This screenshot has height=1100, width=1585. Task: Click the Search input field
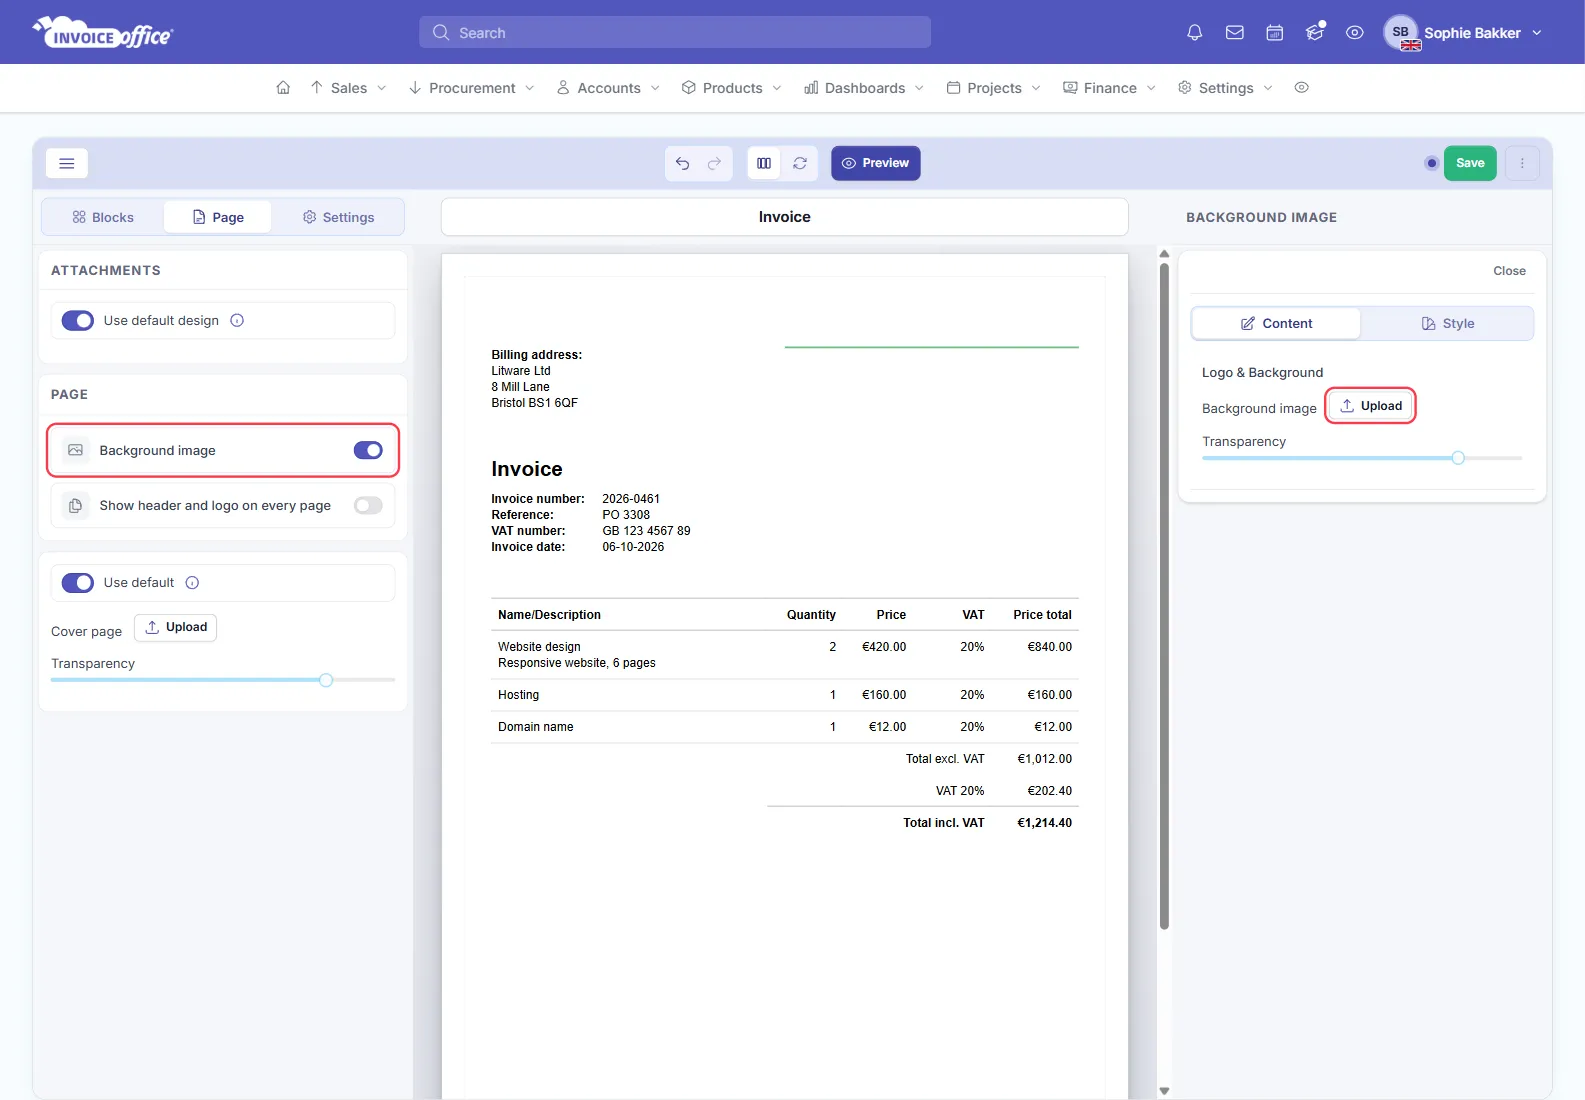(675, 33)
